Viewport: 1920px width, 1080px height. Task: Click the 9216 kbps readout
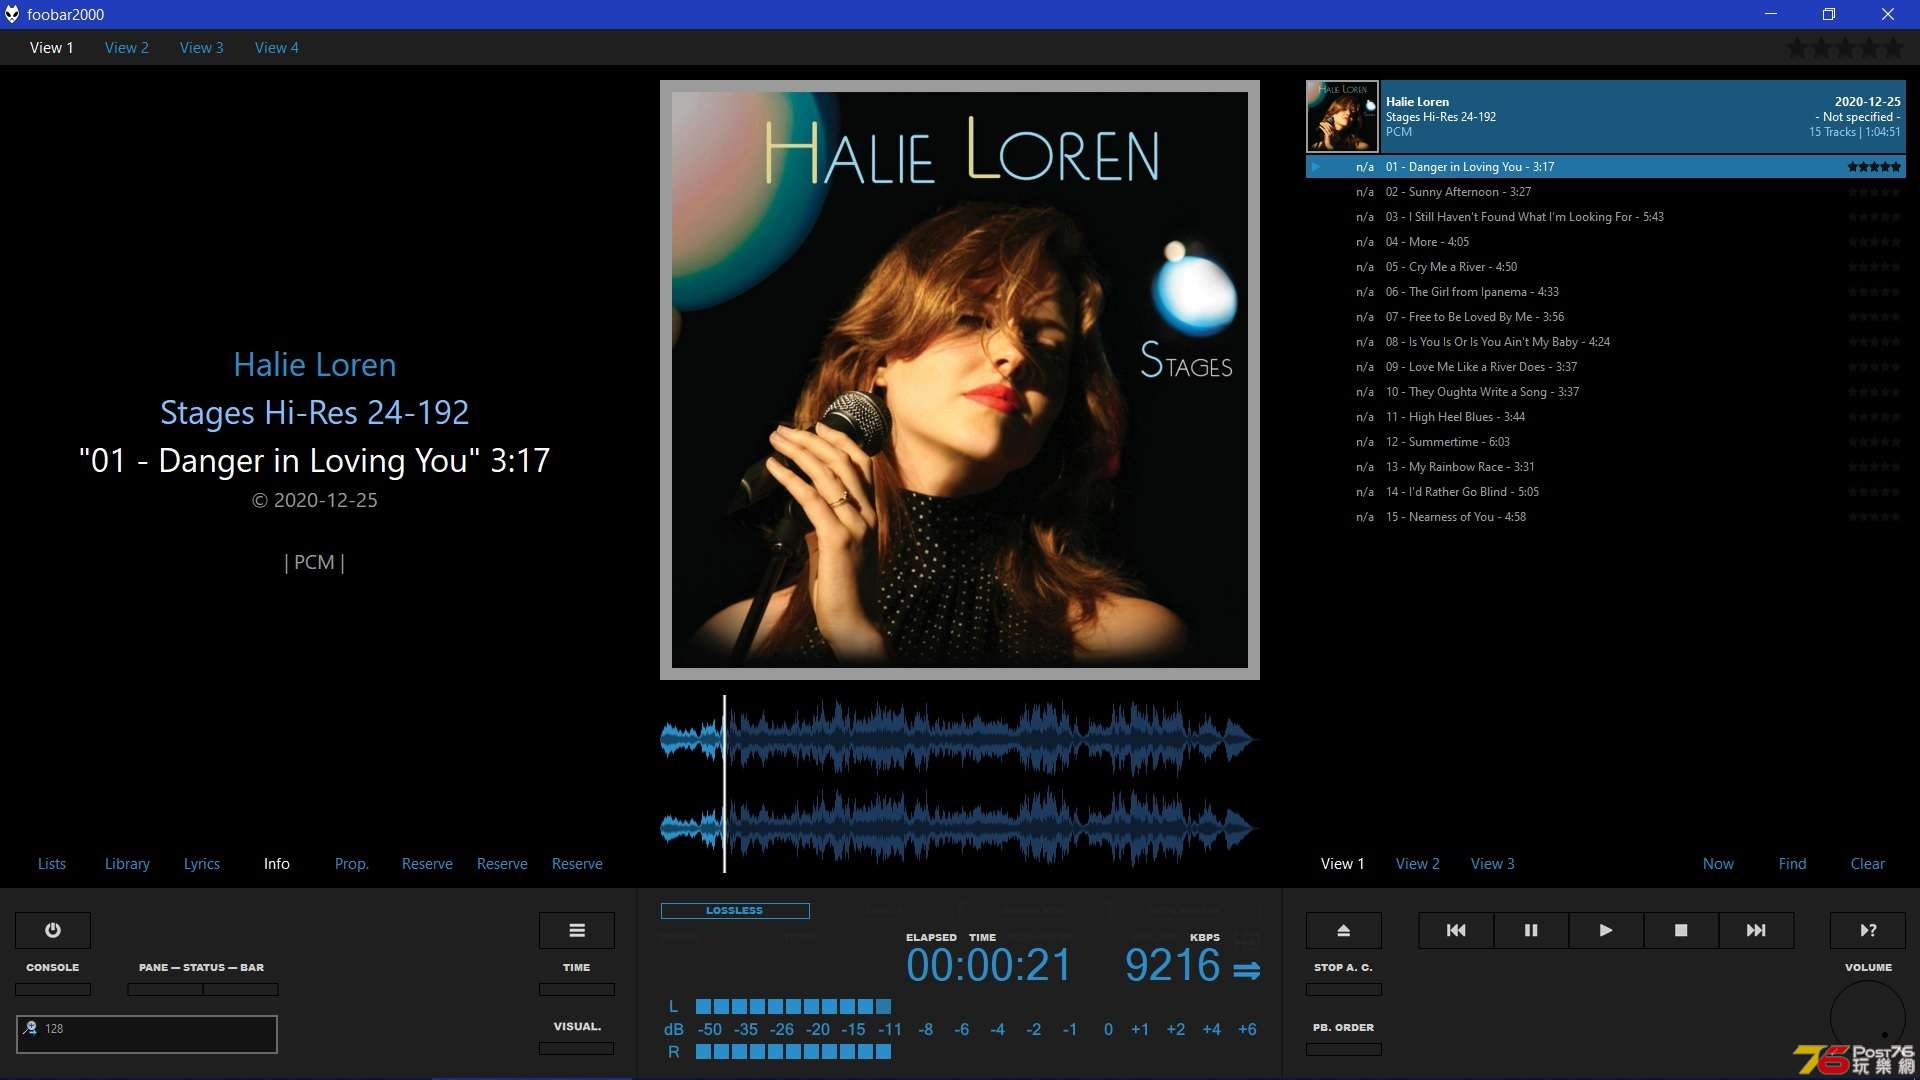point(1172,965)
